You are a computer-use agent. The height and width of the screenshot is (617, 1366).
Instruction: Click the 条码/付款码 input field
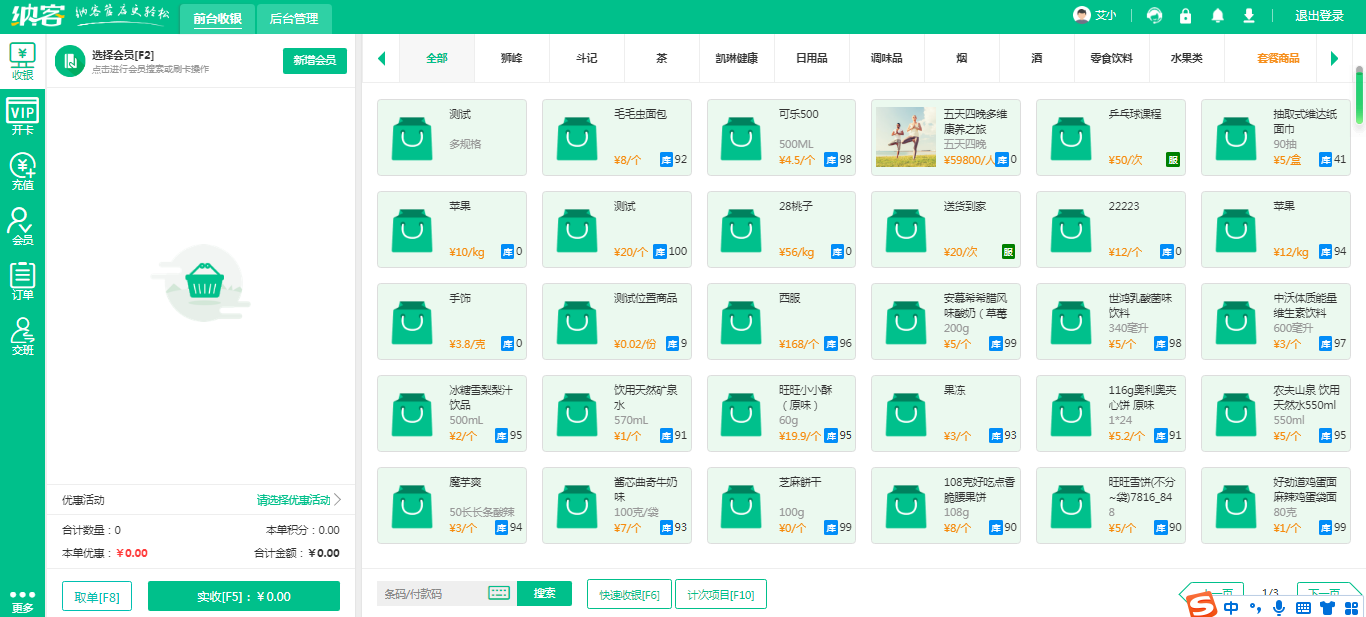click(x=431, y=594)
